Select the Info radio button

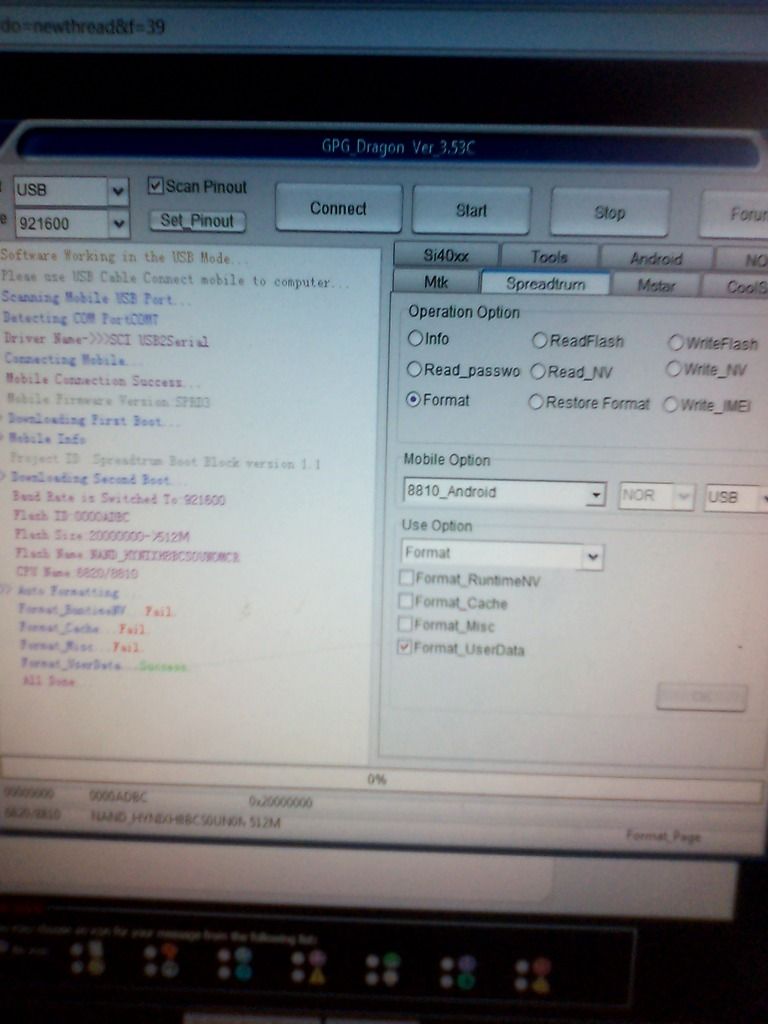coord(415,339)
